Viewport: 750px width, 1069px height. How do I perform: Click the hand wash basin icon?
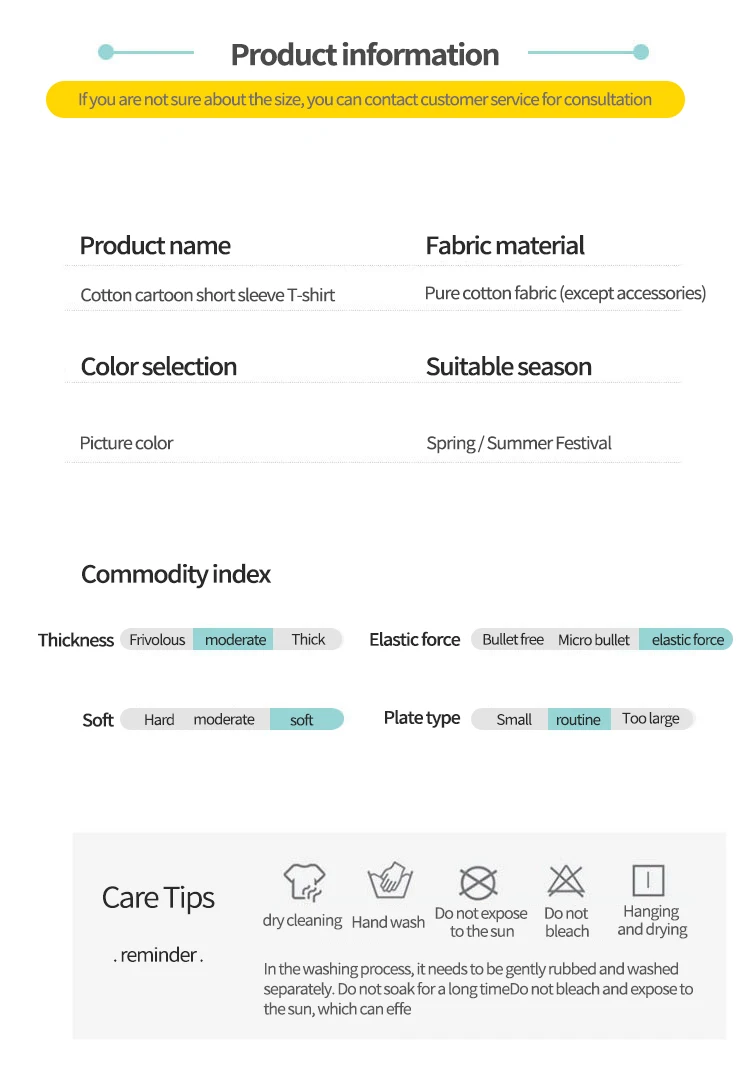pos(389,882)
